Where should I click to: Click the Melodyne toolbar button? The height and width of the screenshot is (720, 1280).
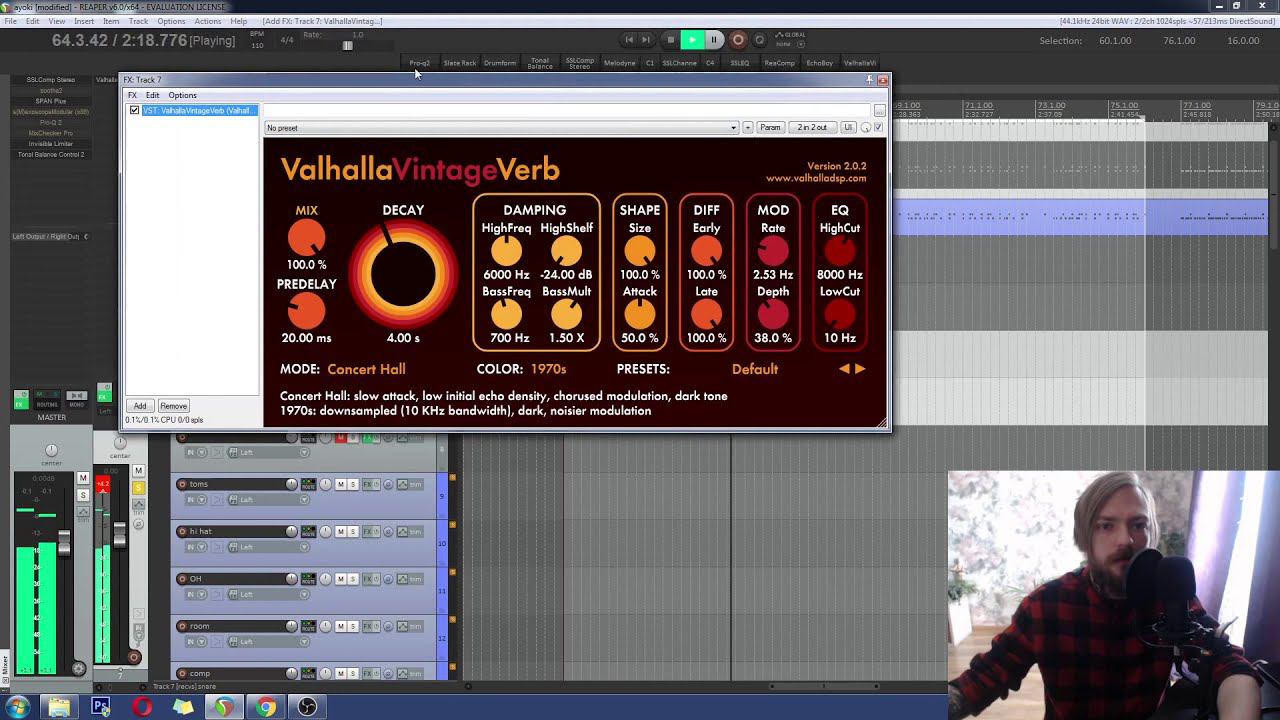click(x=620, y=63)
